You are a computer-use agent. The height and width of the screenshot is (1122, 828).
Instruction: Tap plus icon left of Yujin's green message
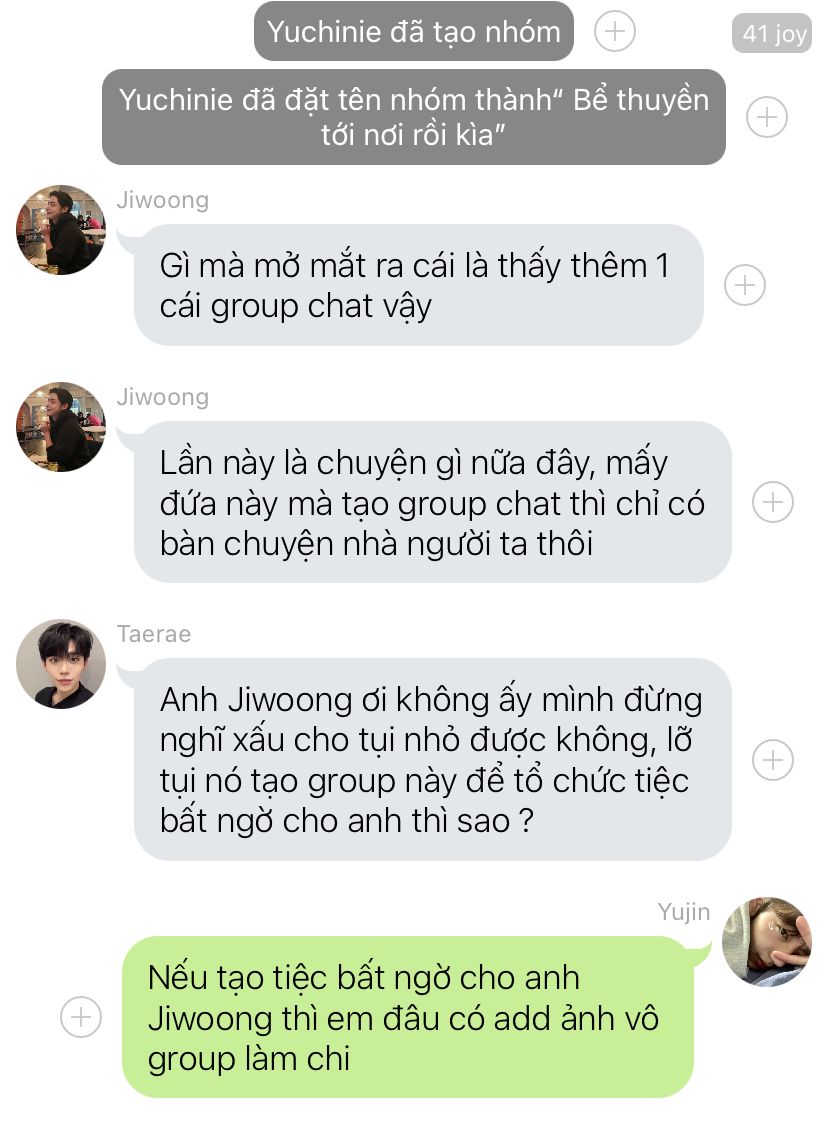click(81, 1016)
